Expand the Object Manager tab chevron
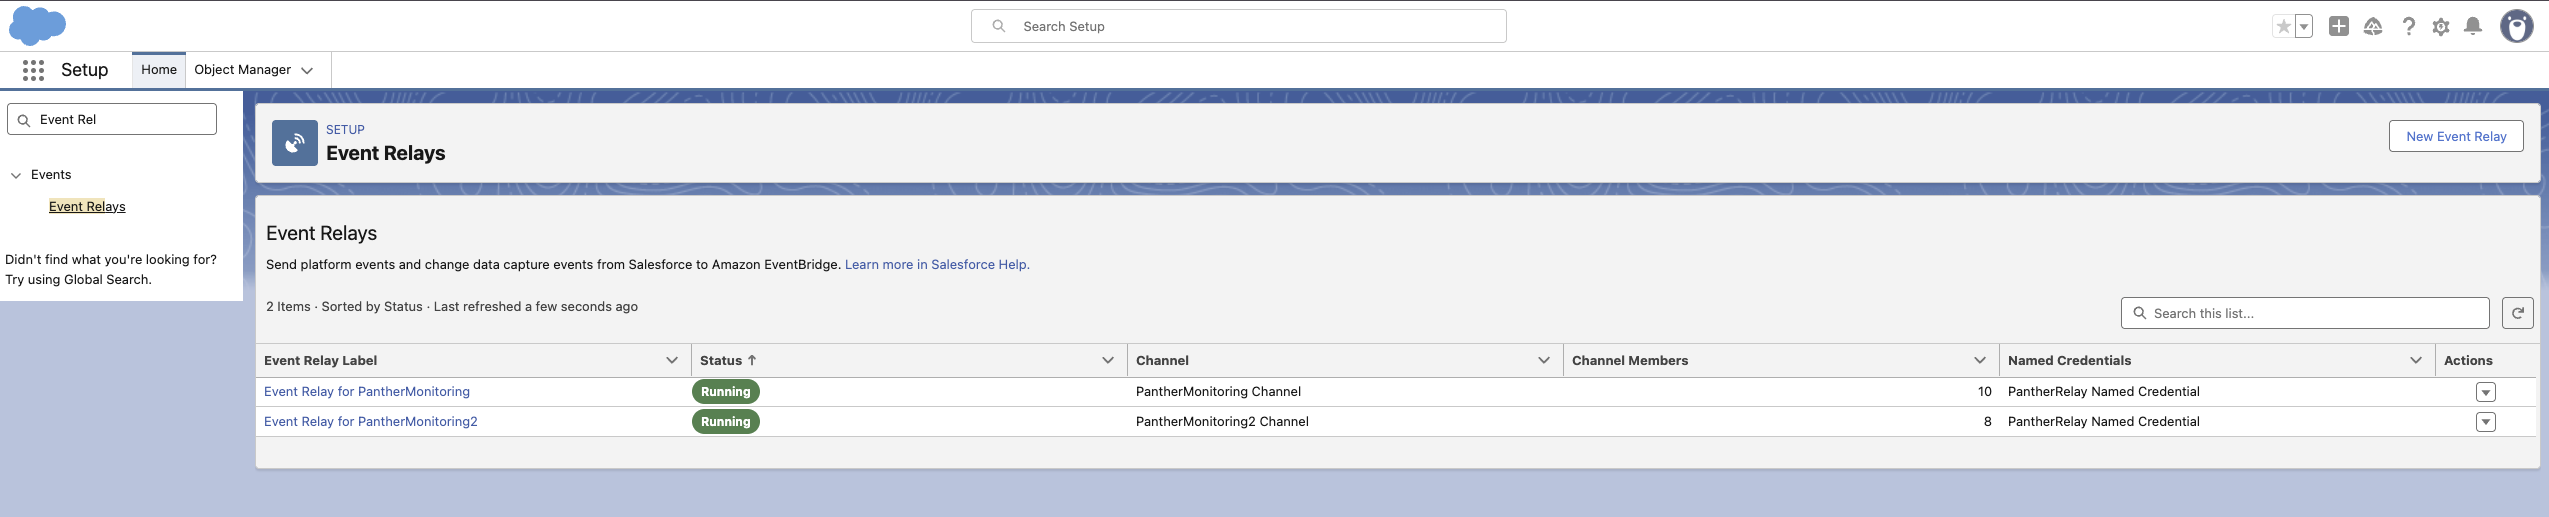Viewport: 2549px width, 517px height. point(307,71)
